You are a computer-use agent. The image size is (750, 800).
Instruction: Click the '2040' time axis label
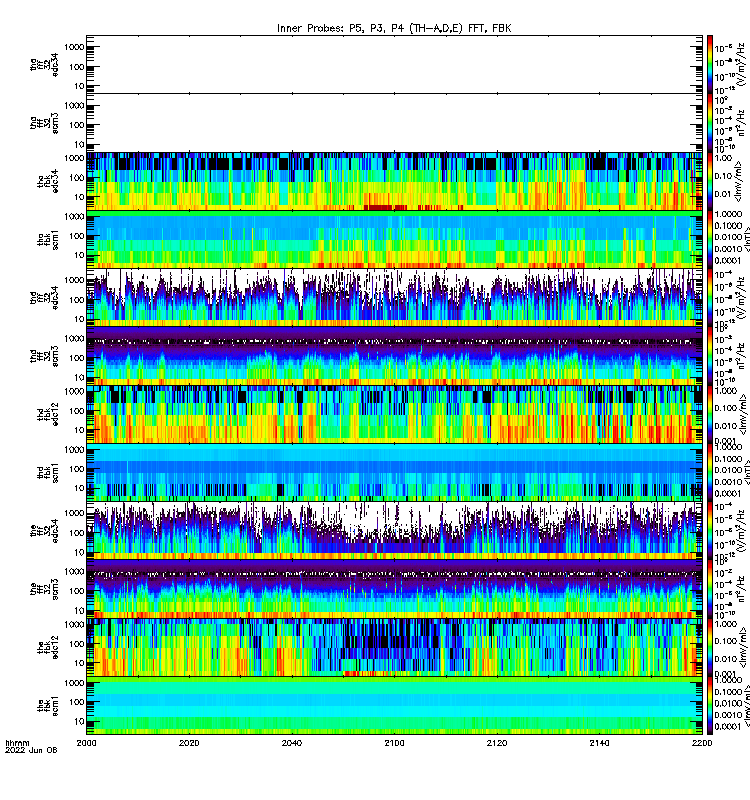click(x=292, y=743)
